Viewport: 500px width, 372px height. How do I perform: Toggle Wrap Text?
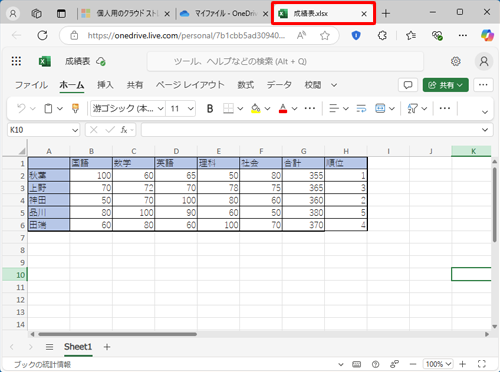click(361, 108)
